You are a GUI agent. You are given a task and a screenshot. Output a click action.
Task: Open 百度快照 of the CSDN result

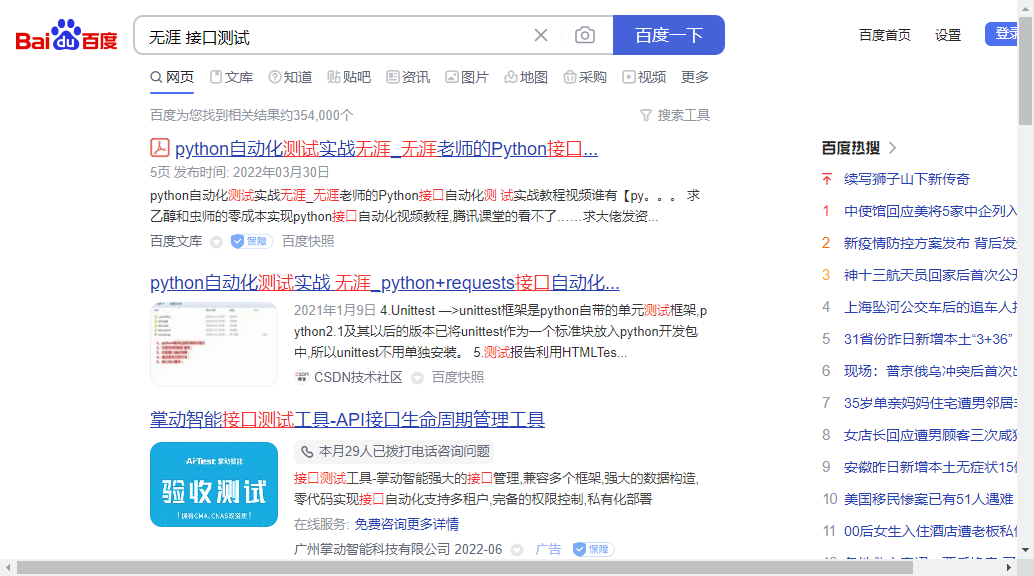coord(458,377)
